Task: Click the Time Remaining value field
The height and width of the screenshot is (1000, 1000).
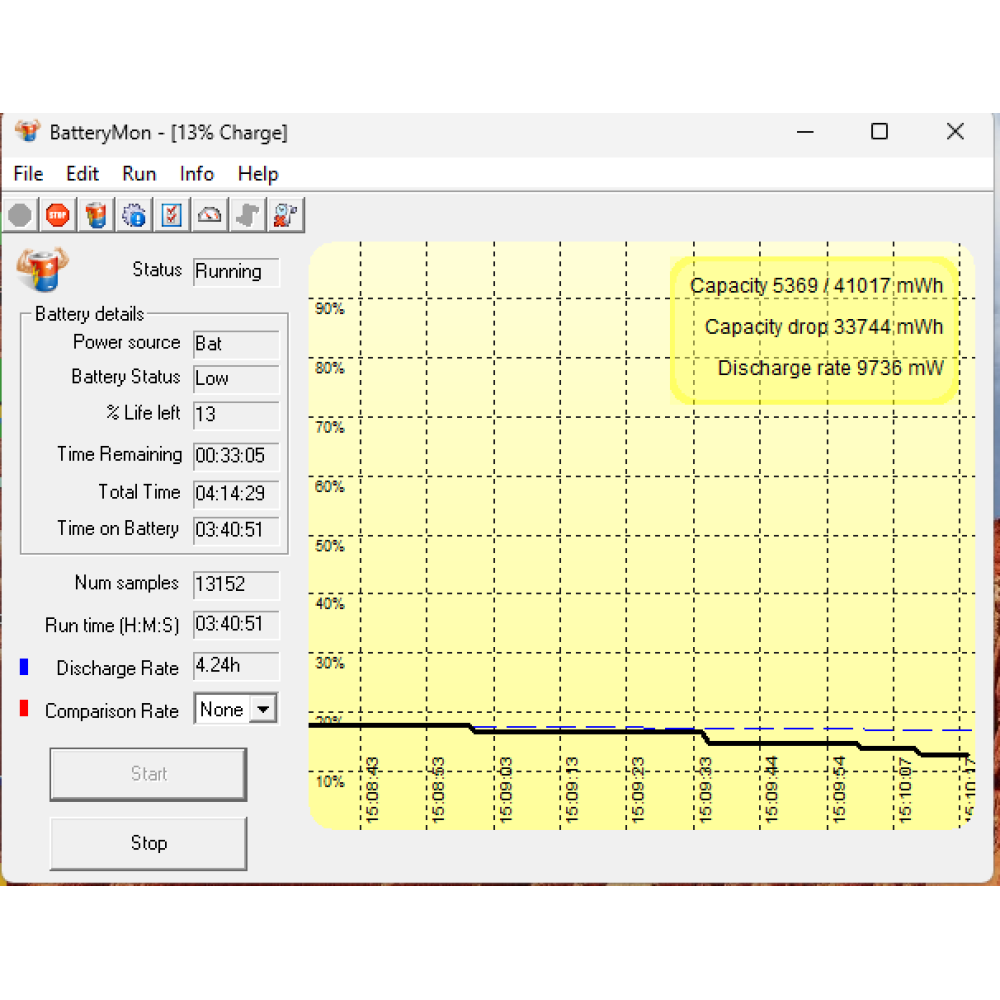Action: tap(236, 456)
